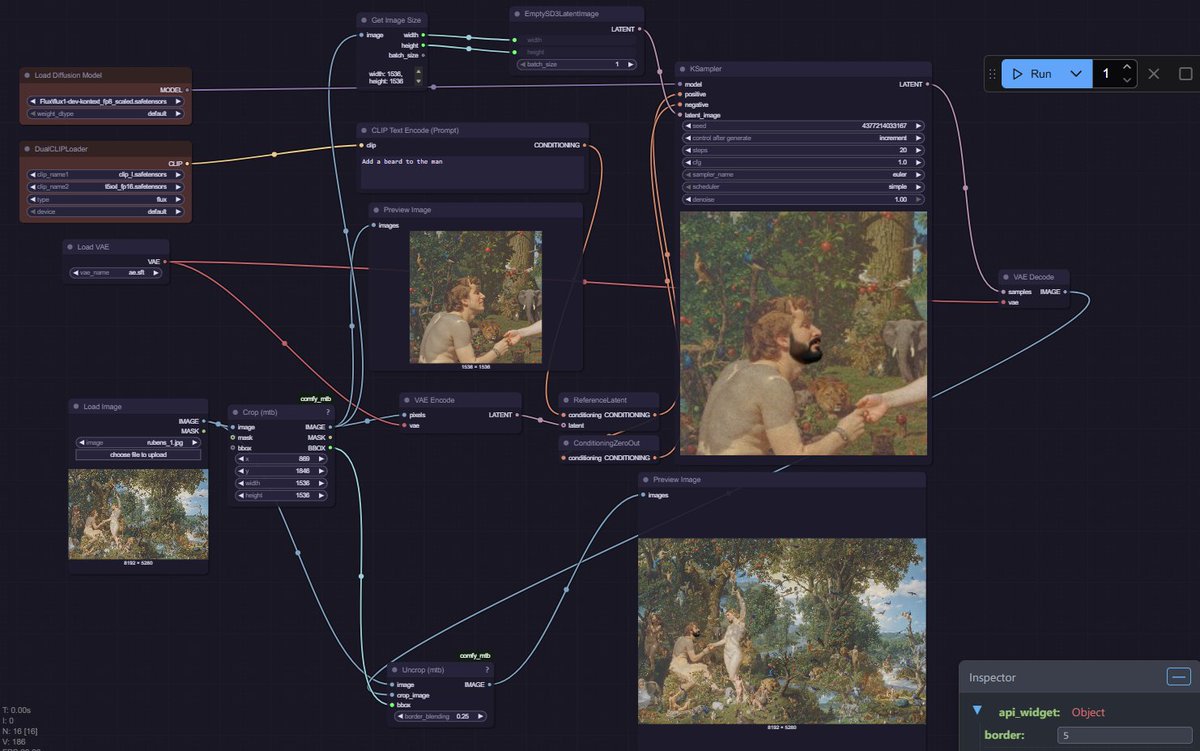The height and width of the screenshot is (751, 1200).
Task: Click the right arrow to increase Crop width
Action: 321,483
